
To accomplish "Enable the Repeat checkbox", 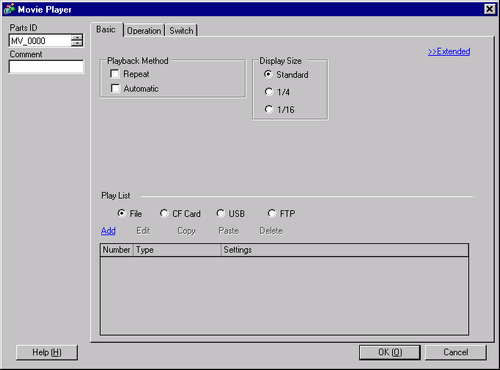I will pyautogui.click(x=115, y=74).
